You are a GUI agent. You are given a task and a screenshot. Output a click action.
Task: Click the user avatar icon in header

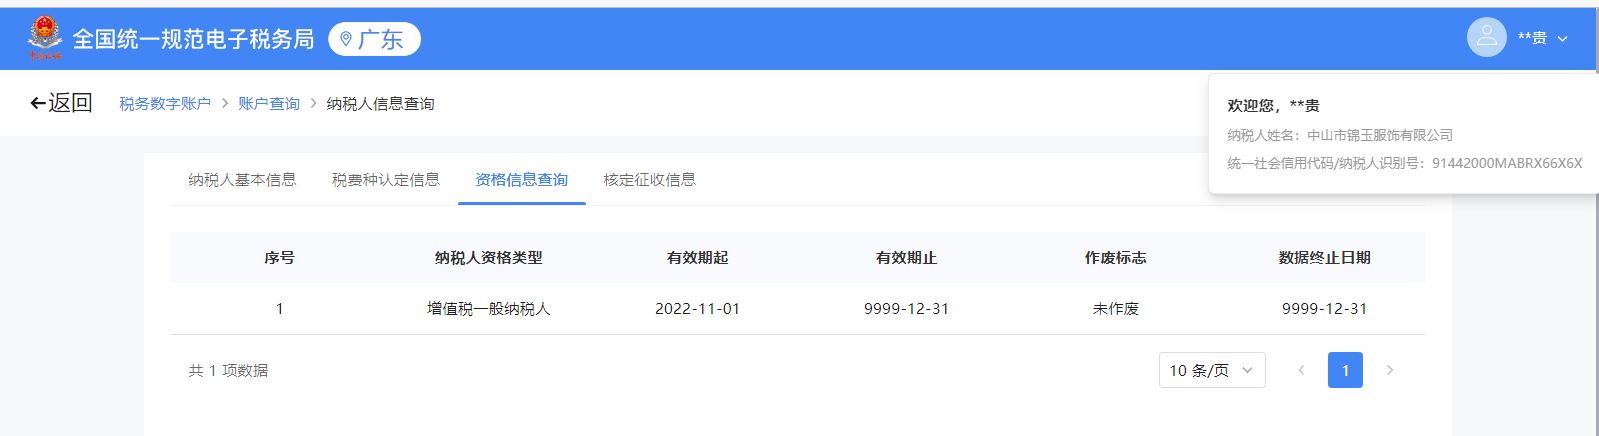pos(1486,38)
